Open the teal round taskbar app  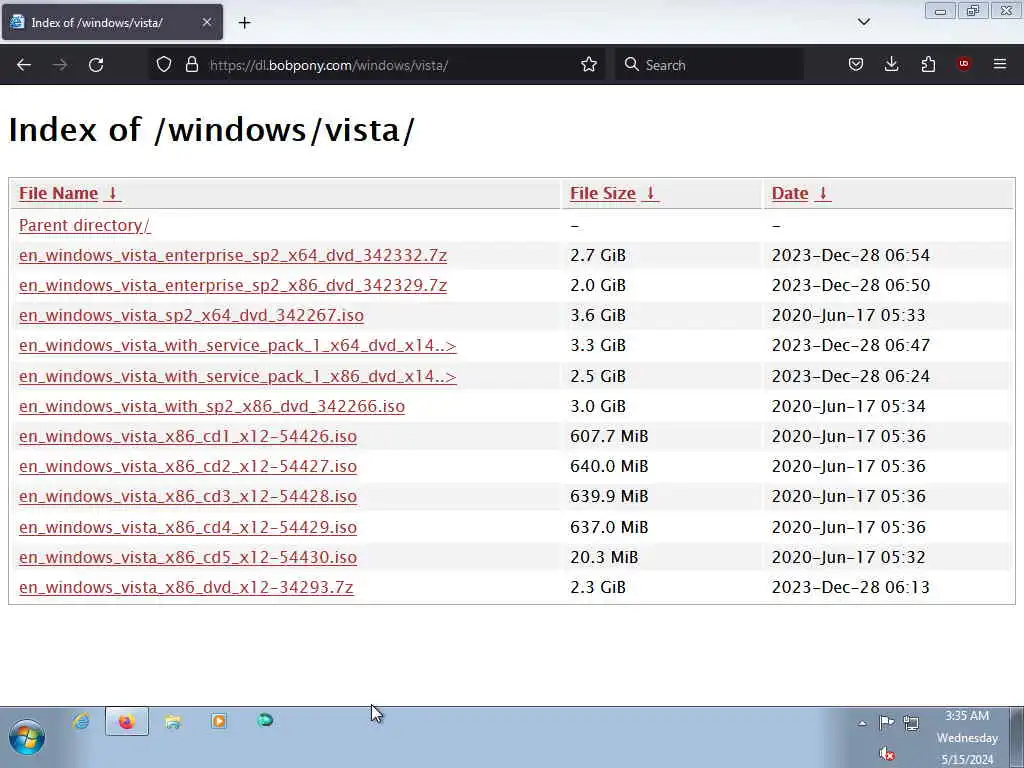pos(264,720)
